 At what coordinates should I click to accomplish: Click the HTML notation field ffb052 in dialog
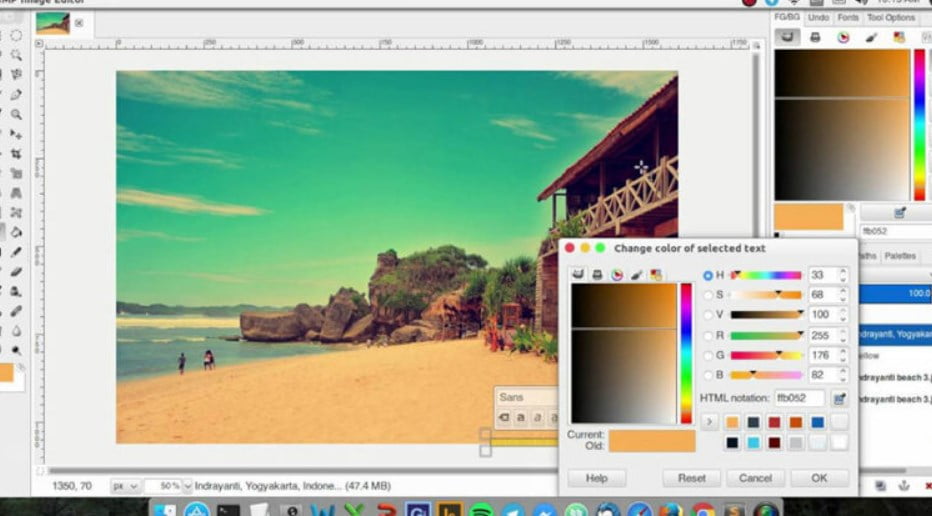click(x=800, y=399)
